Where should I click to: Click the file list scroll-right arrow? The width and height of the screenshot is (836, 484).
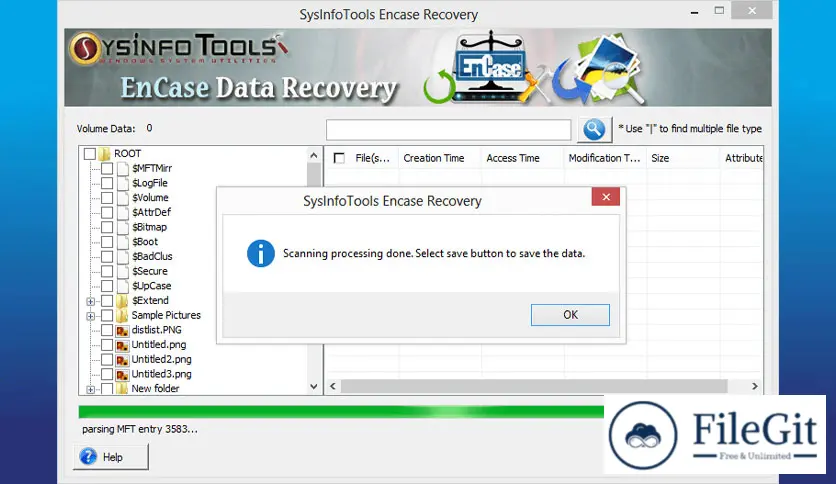click(754, 386)
